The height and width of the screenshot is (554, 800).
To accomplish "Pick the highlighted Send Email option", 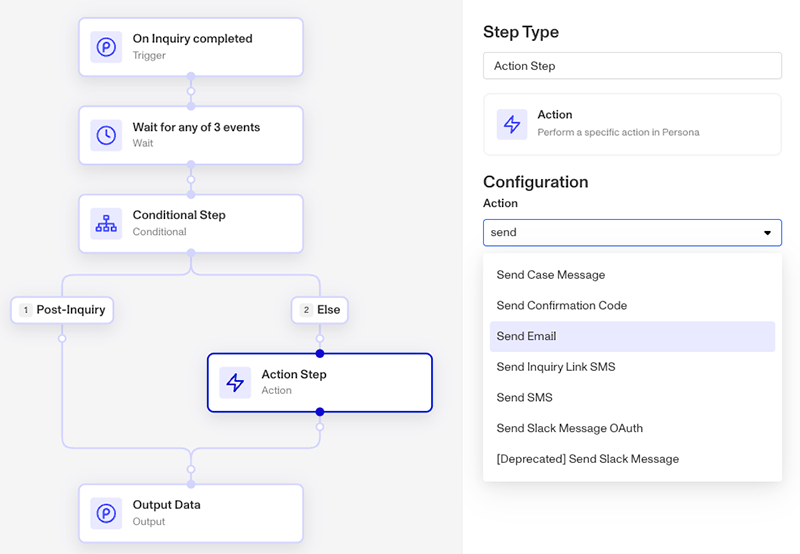I will click(632, 336).
